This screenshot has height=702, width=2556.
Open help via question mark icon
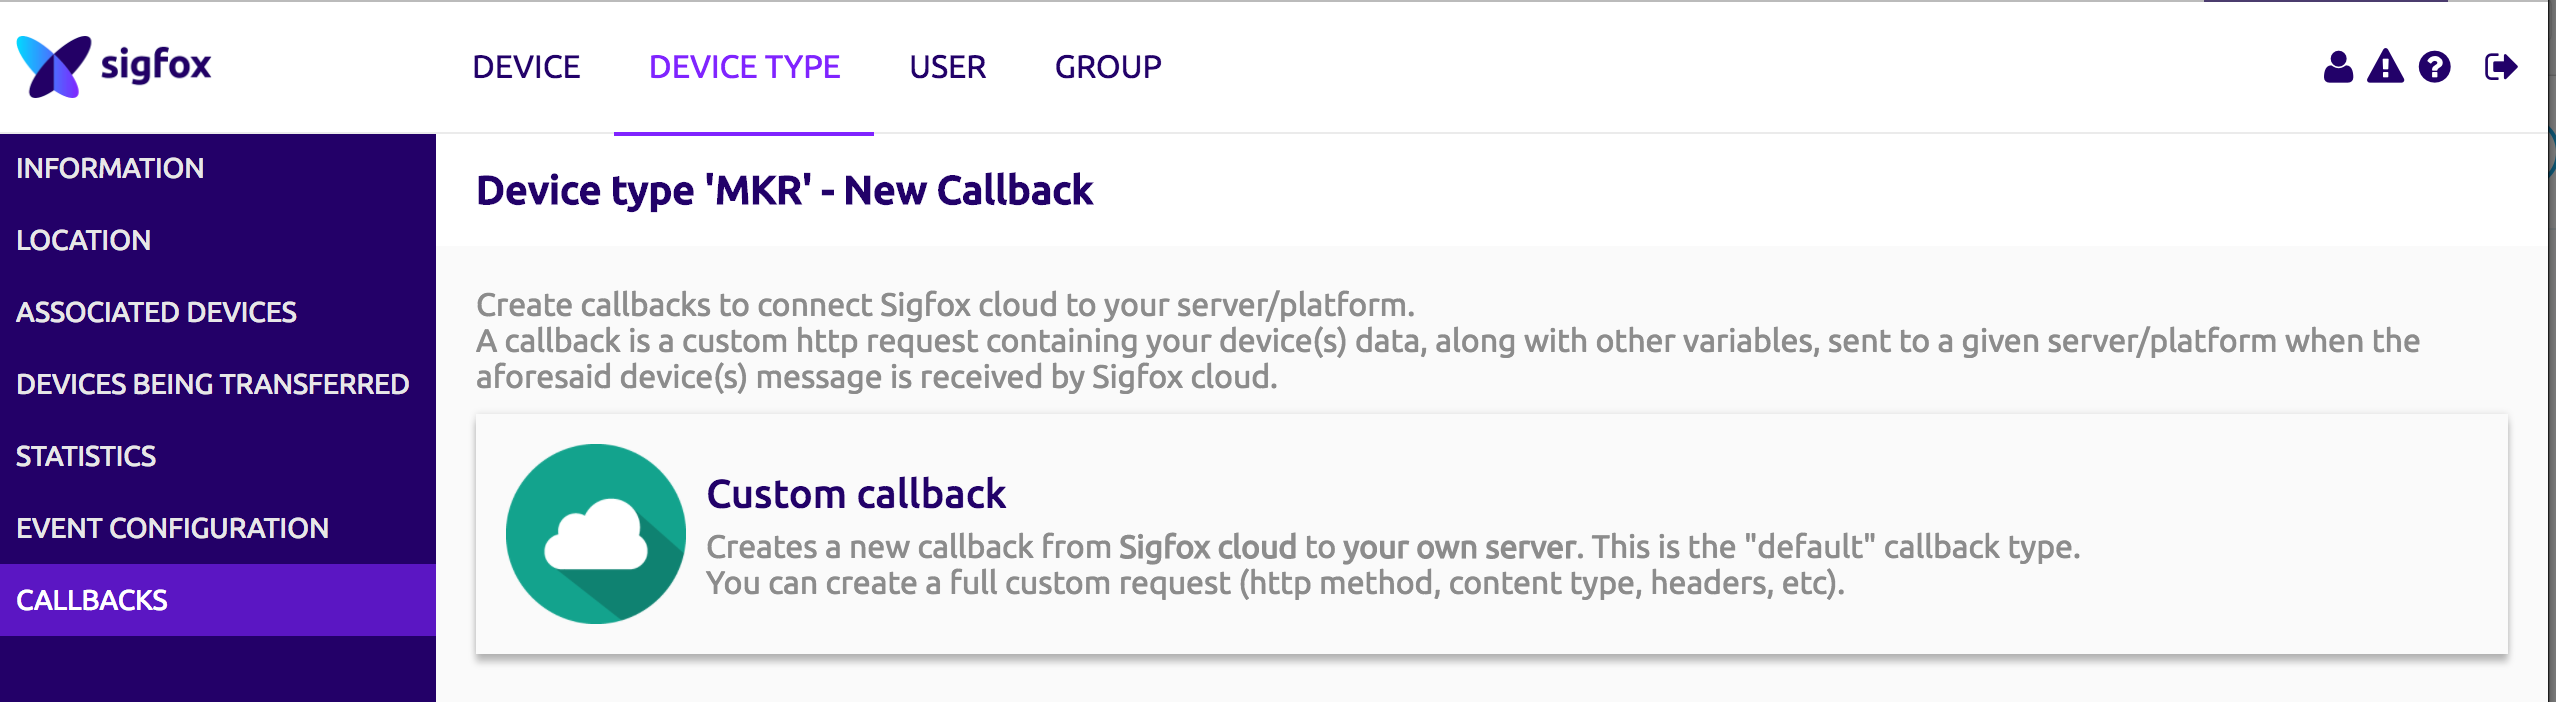(2434, 67)
